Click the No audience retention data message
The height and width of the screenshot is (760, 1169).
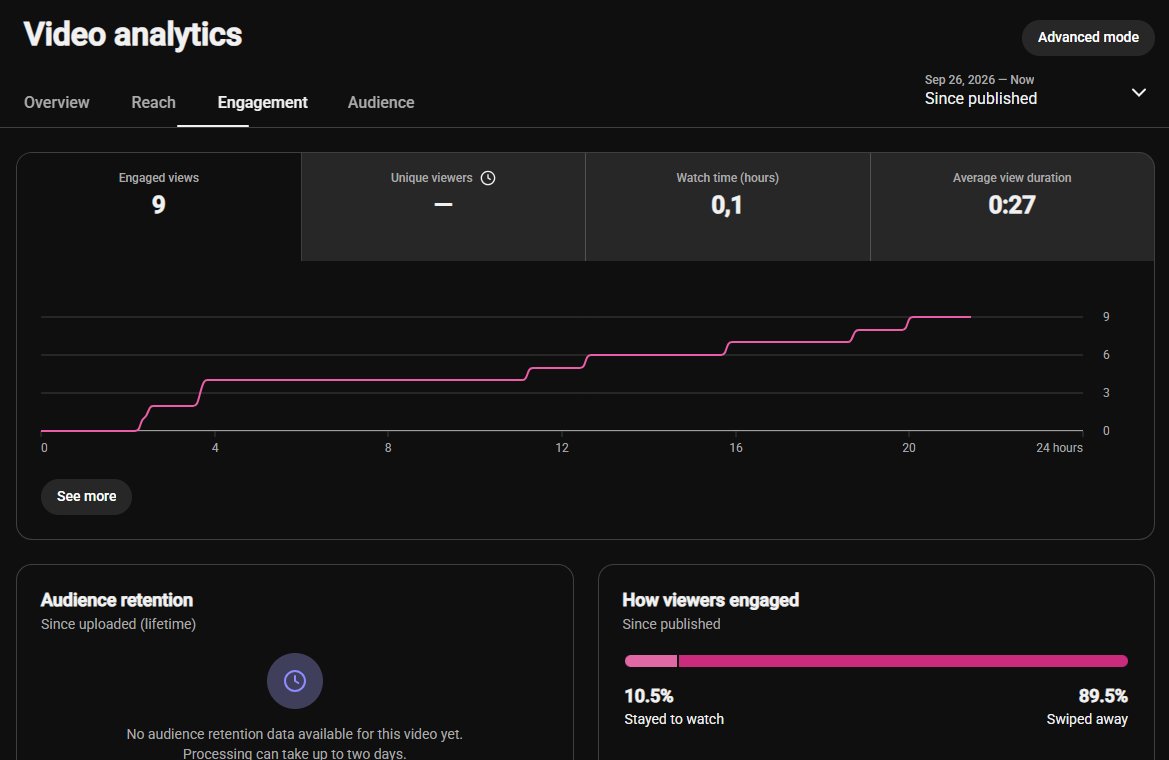pyautogui.click(x=294, y=744)
